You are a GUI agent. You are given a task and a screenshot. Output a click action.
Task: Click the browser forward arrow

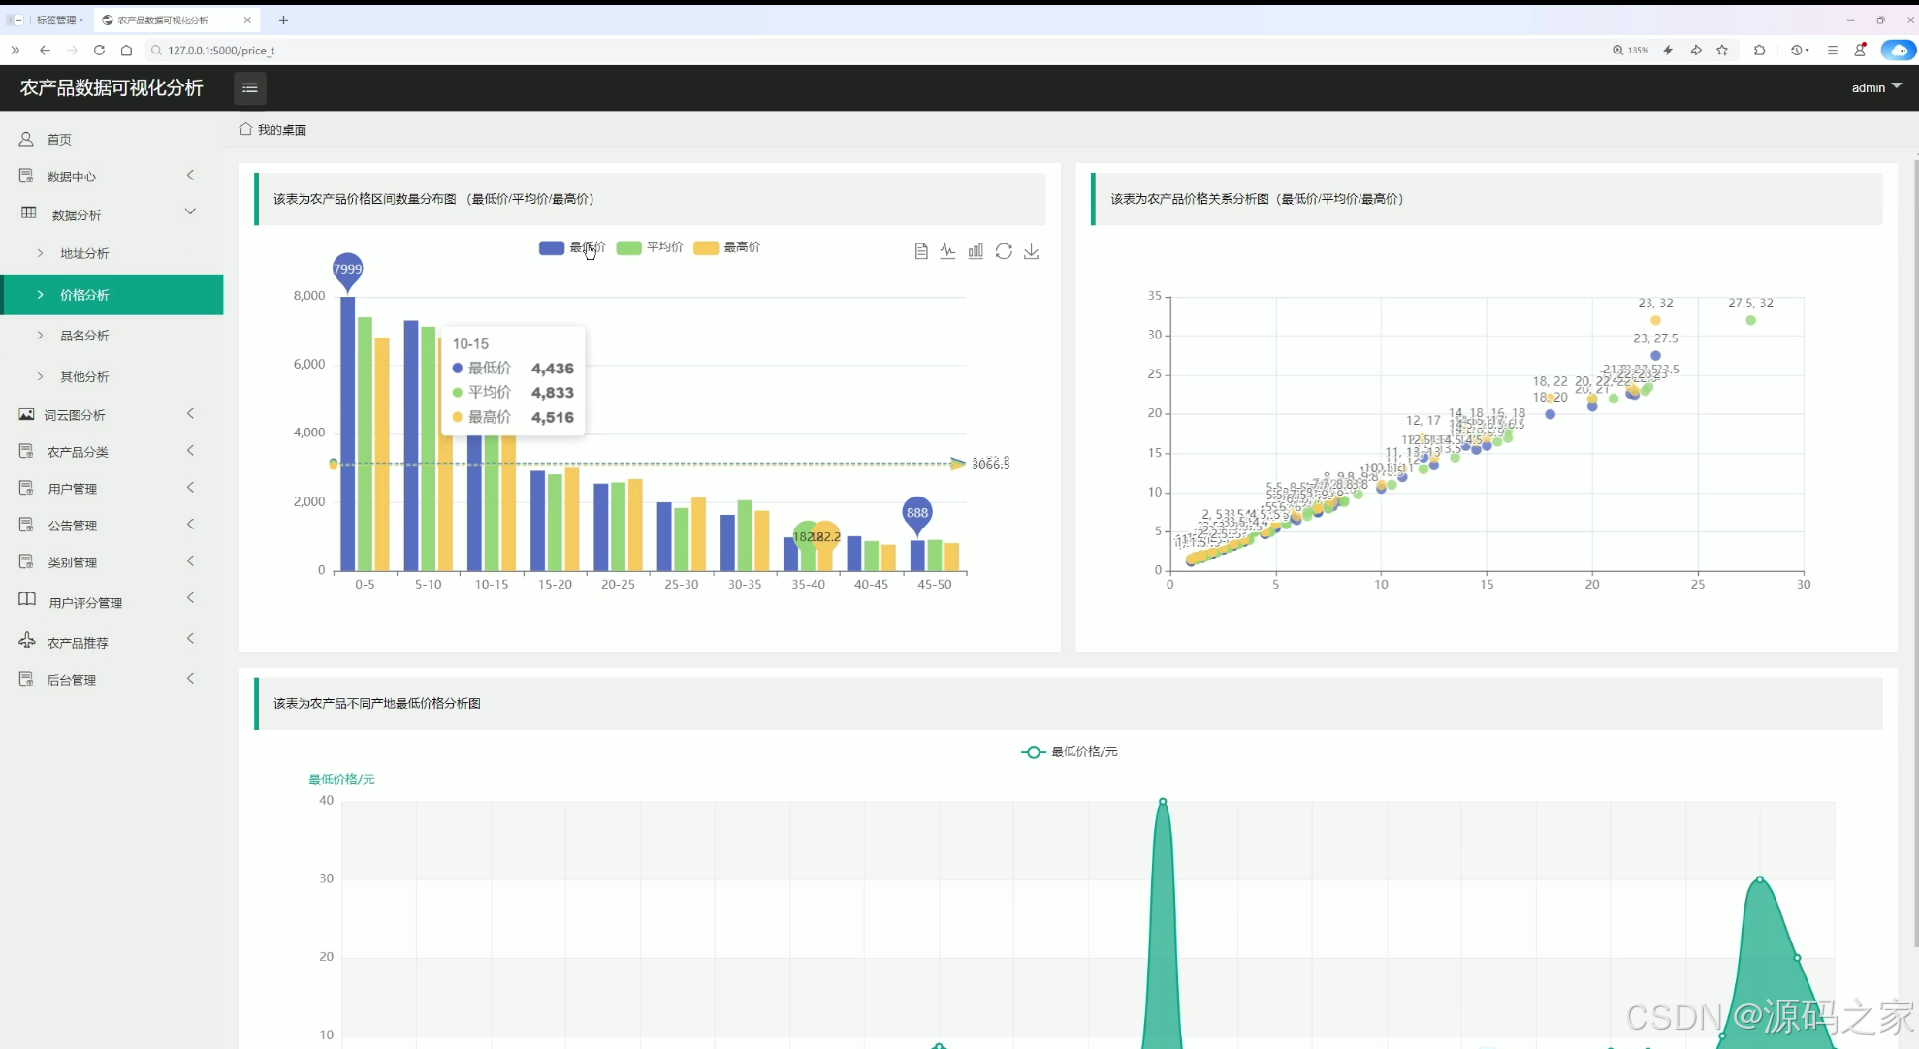point(72,50)
